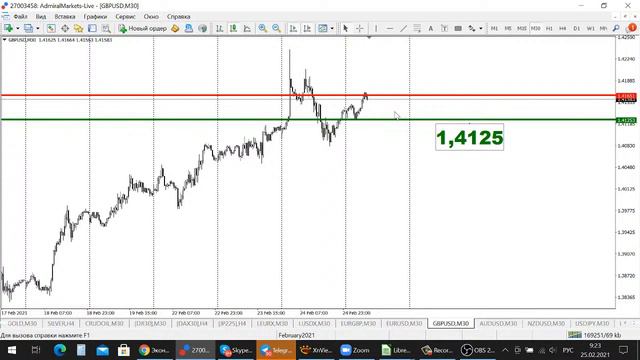Image resolution: width=640 pixels, height=360 pixels.
Task: Select the Fibonacci retracement tool
Action: pyautogui.click(x=417, y=28)
